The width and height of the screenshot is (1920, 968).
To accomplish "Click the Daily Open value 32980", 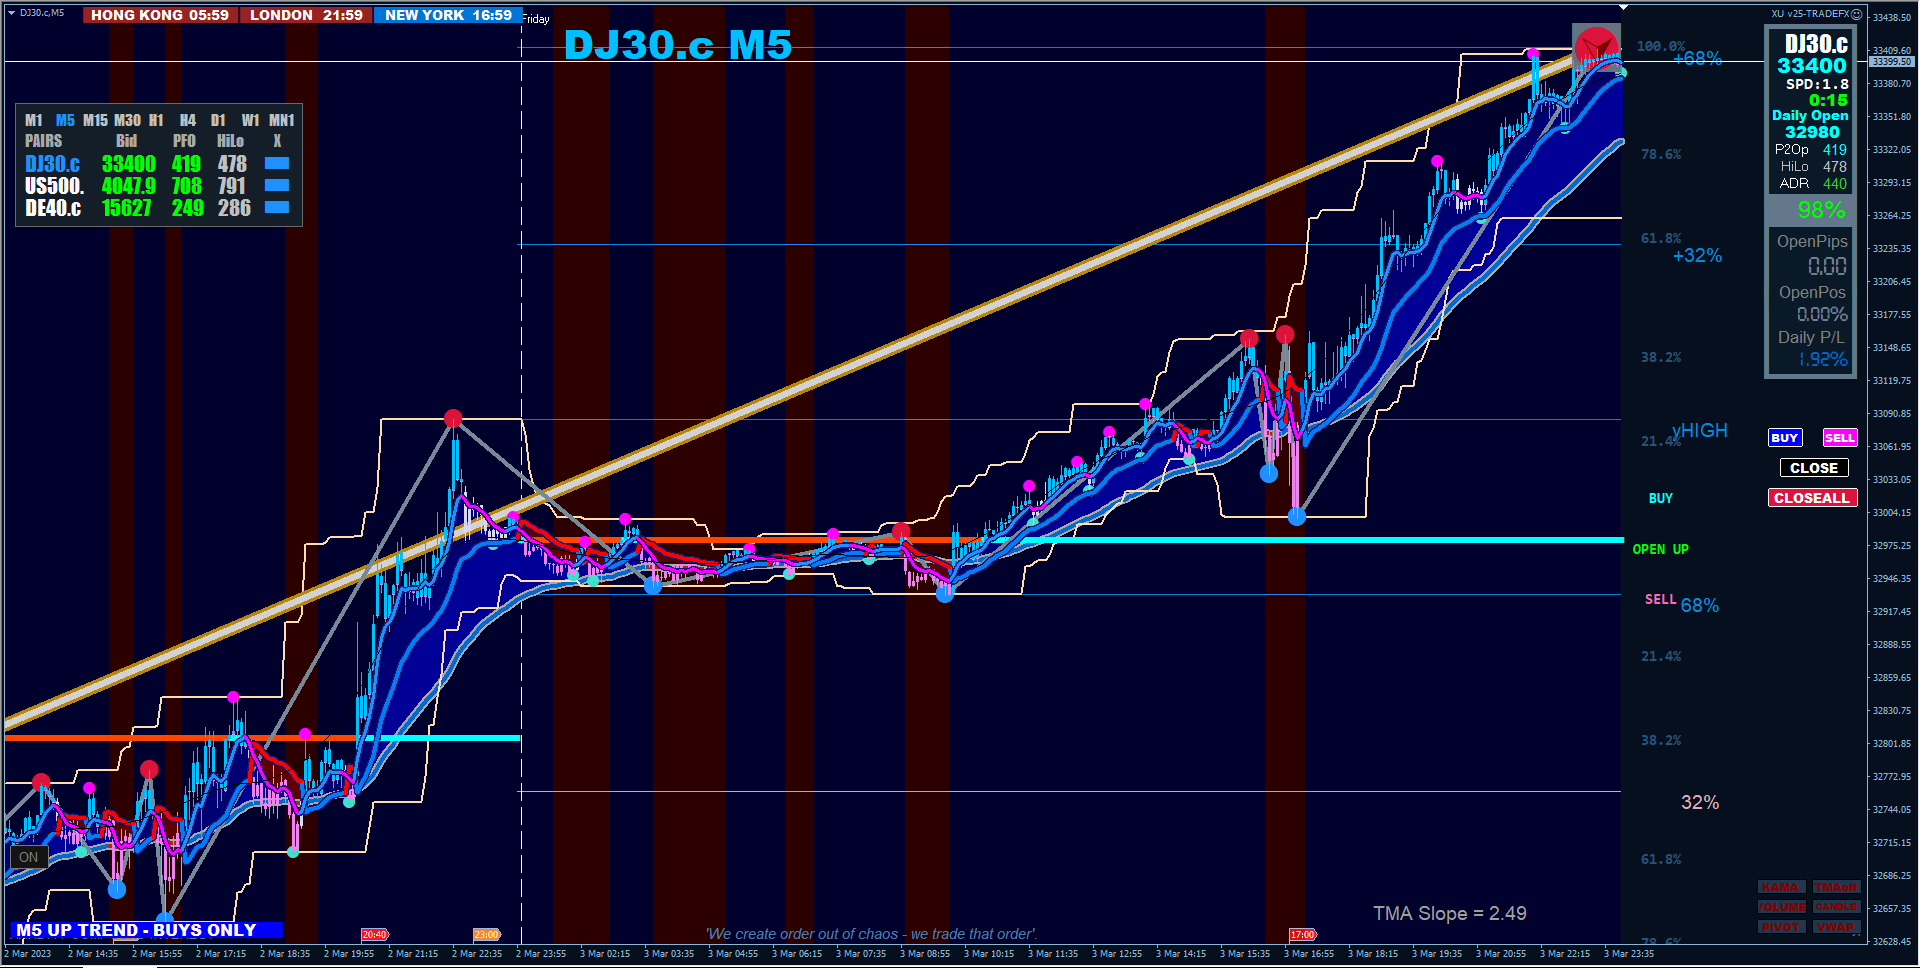I will 1812,132.
